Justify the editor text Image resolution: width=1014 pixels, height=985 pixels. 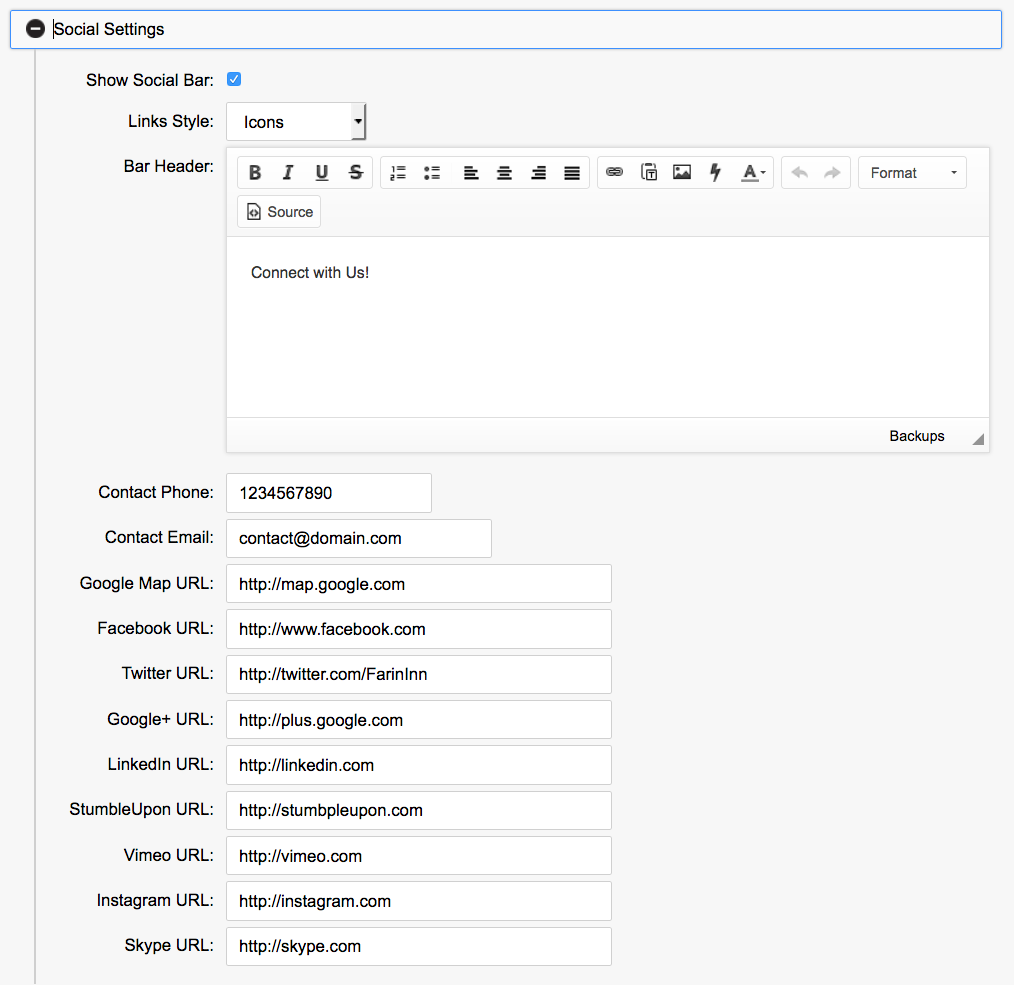pos(572,173)
